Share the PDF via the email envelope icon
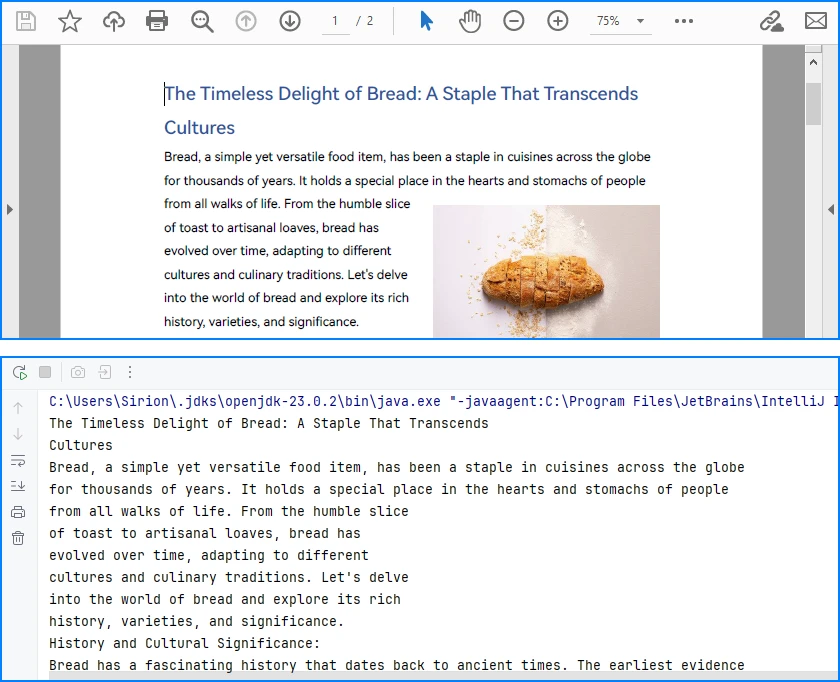Image resolution: width=840 pixels, height=682 pixels. click(x=815, y=20)
